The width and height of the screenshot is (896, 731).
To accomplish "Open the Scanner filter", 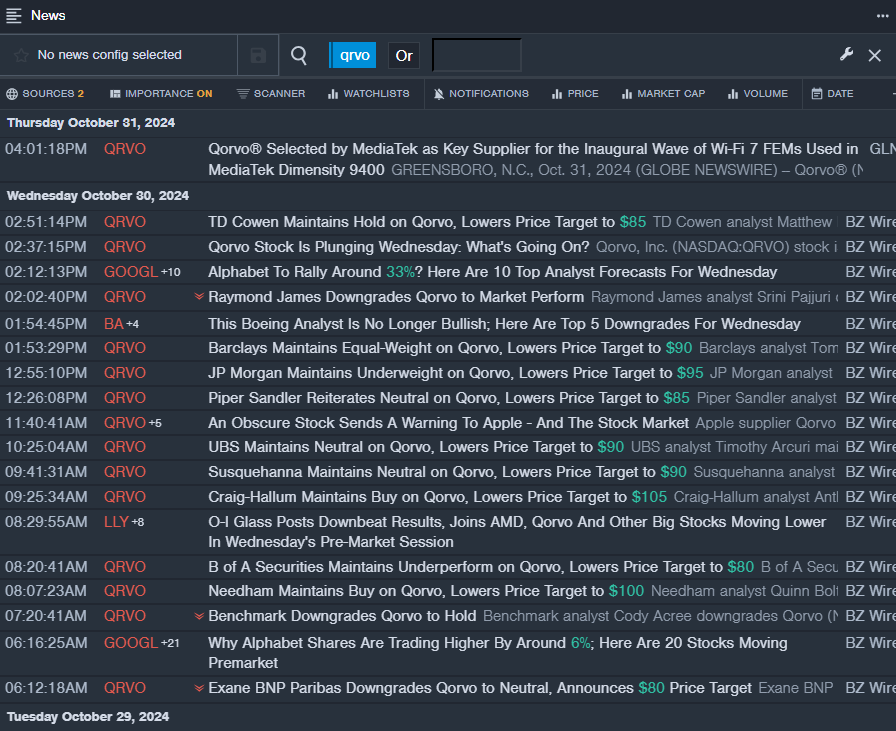I will coord(271,94).
